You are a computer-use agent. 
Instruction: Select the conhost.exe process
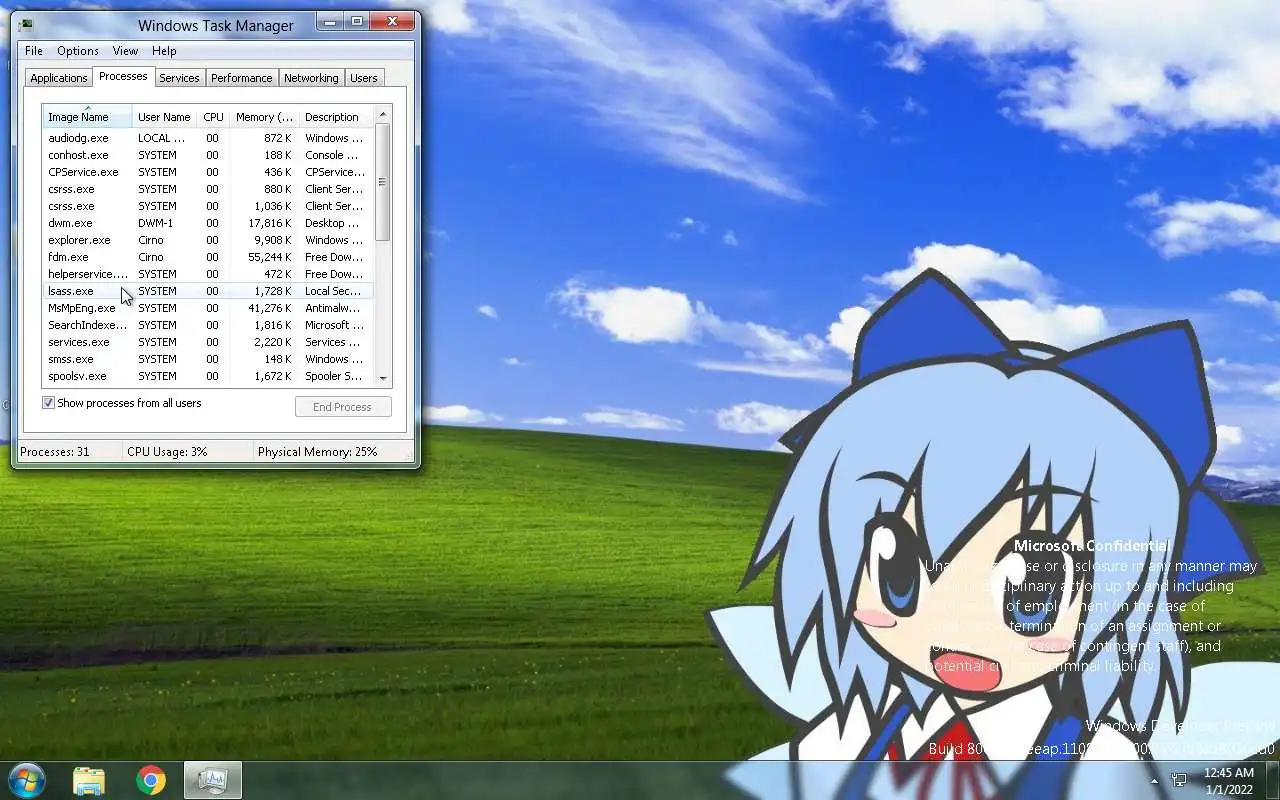208,155
